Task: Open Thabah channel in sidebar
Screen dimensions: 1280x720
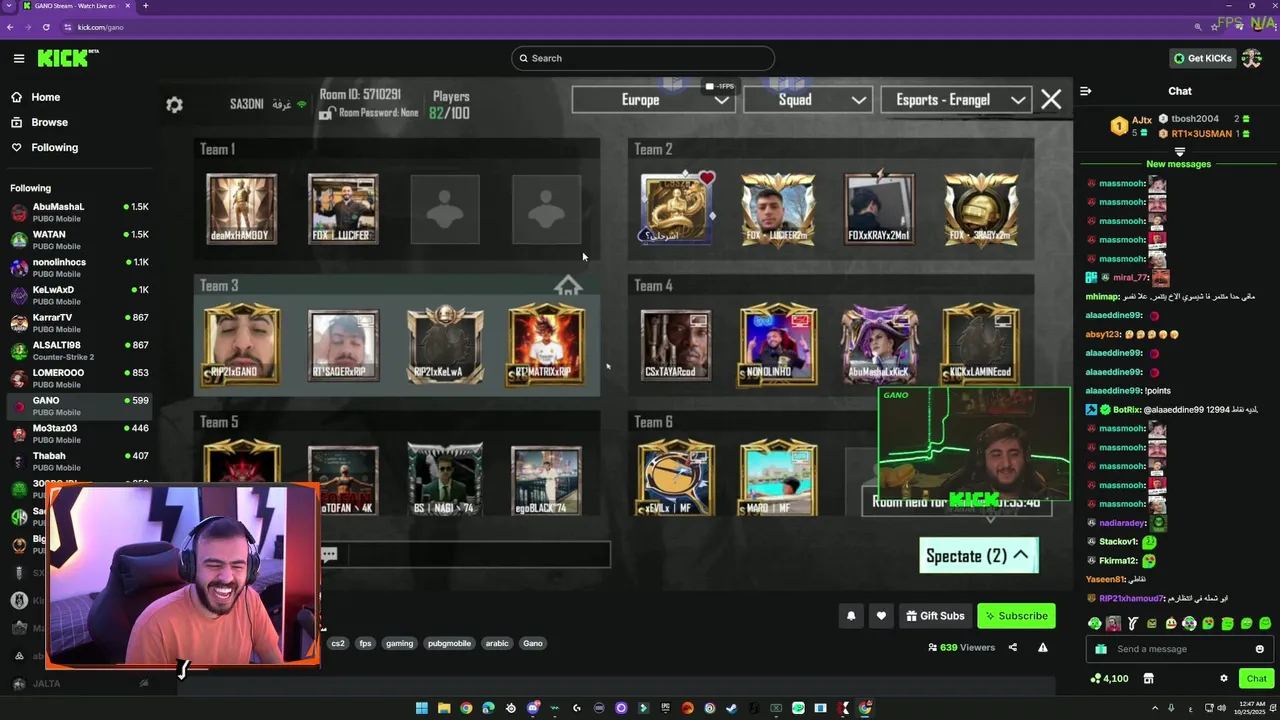Action: (80, 461)
